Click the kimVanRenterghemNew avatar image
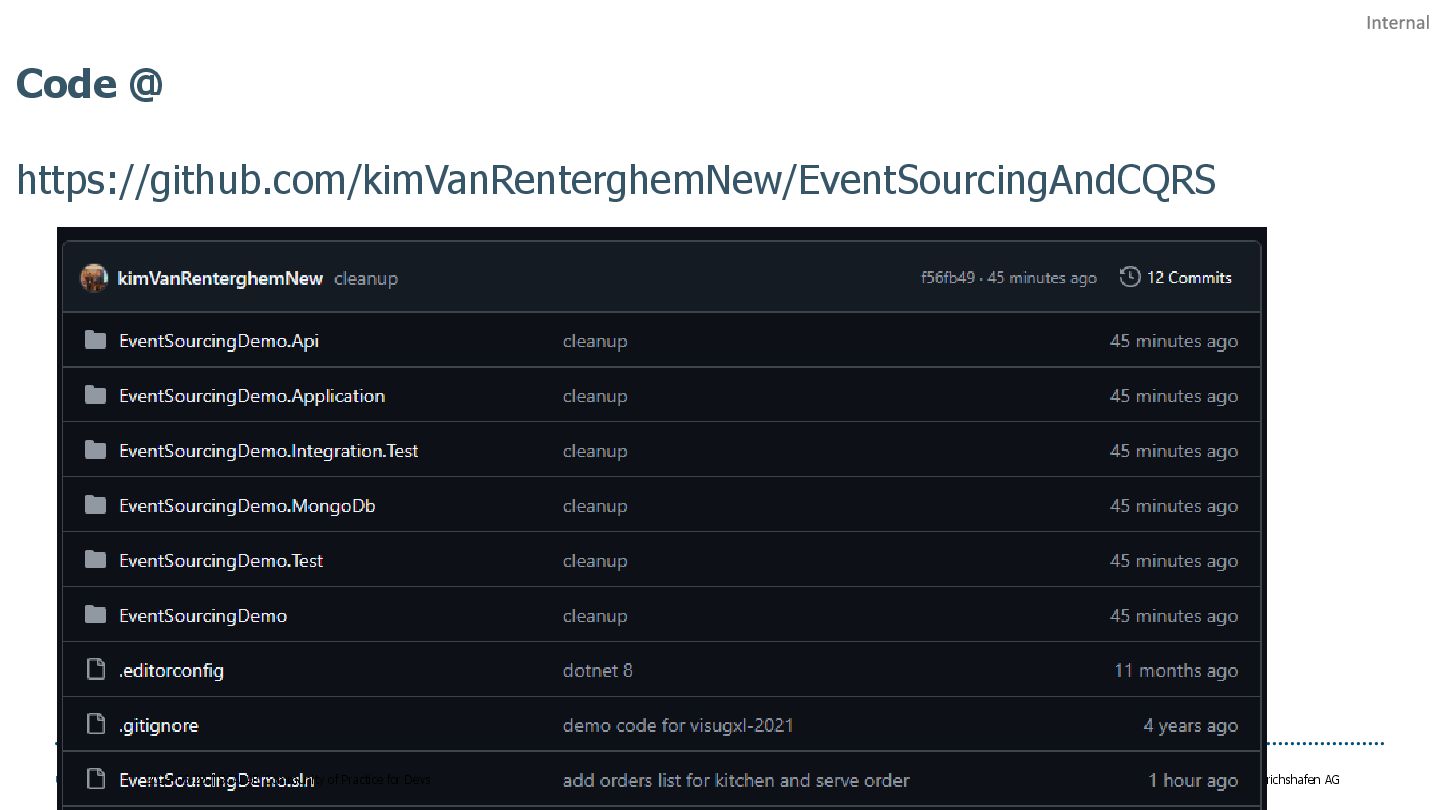 tap(94, 278)
